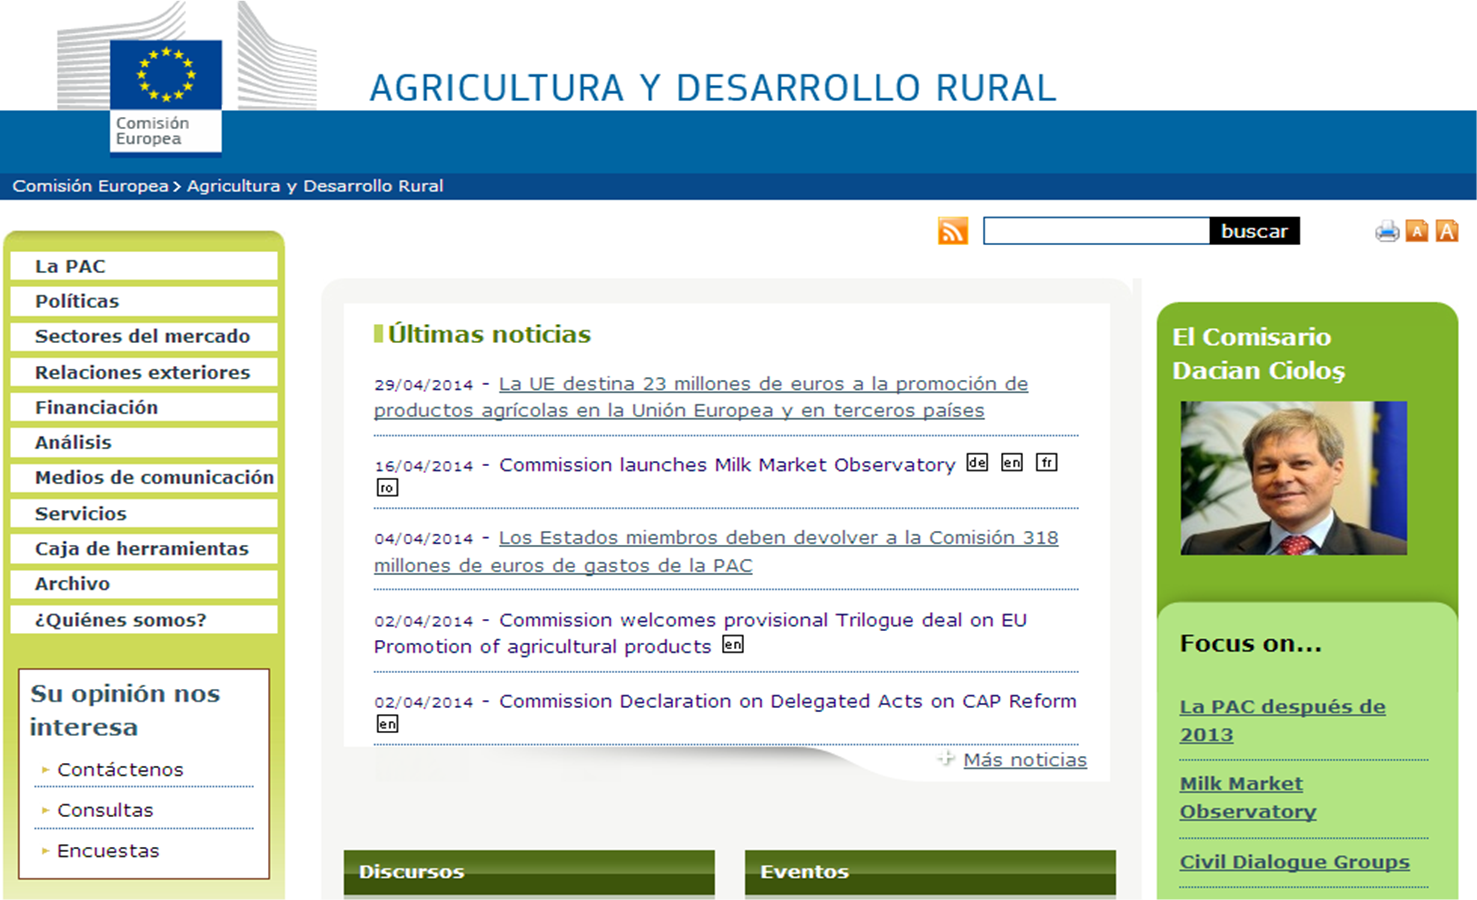Click into the search text field
Viewport: 1477px width, 900px height.
[x=1096, y=231]
